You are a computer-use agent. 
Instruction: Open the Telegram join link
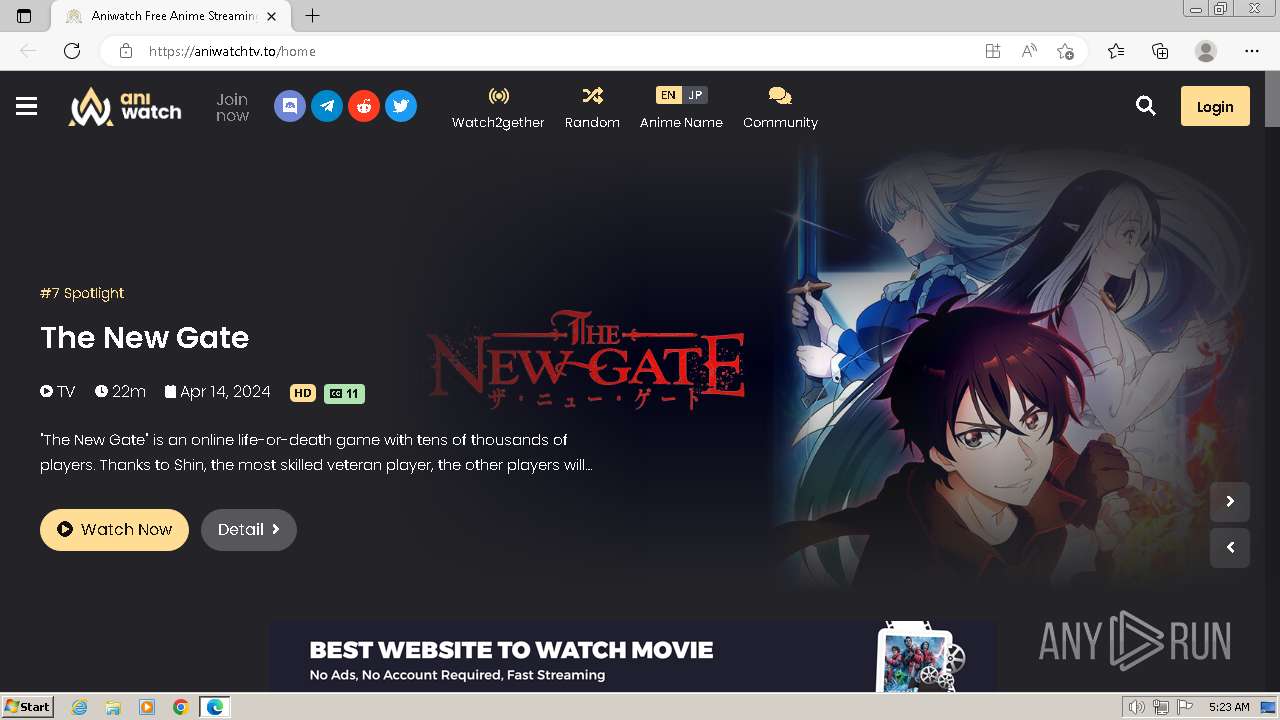(x=327, y=106)
